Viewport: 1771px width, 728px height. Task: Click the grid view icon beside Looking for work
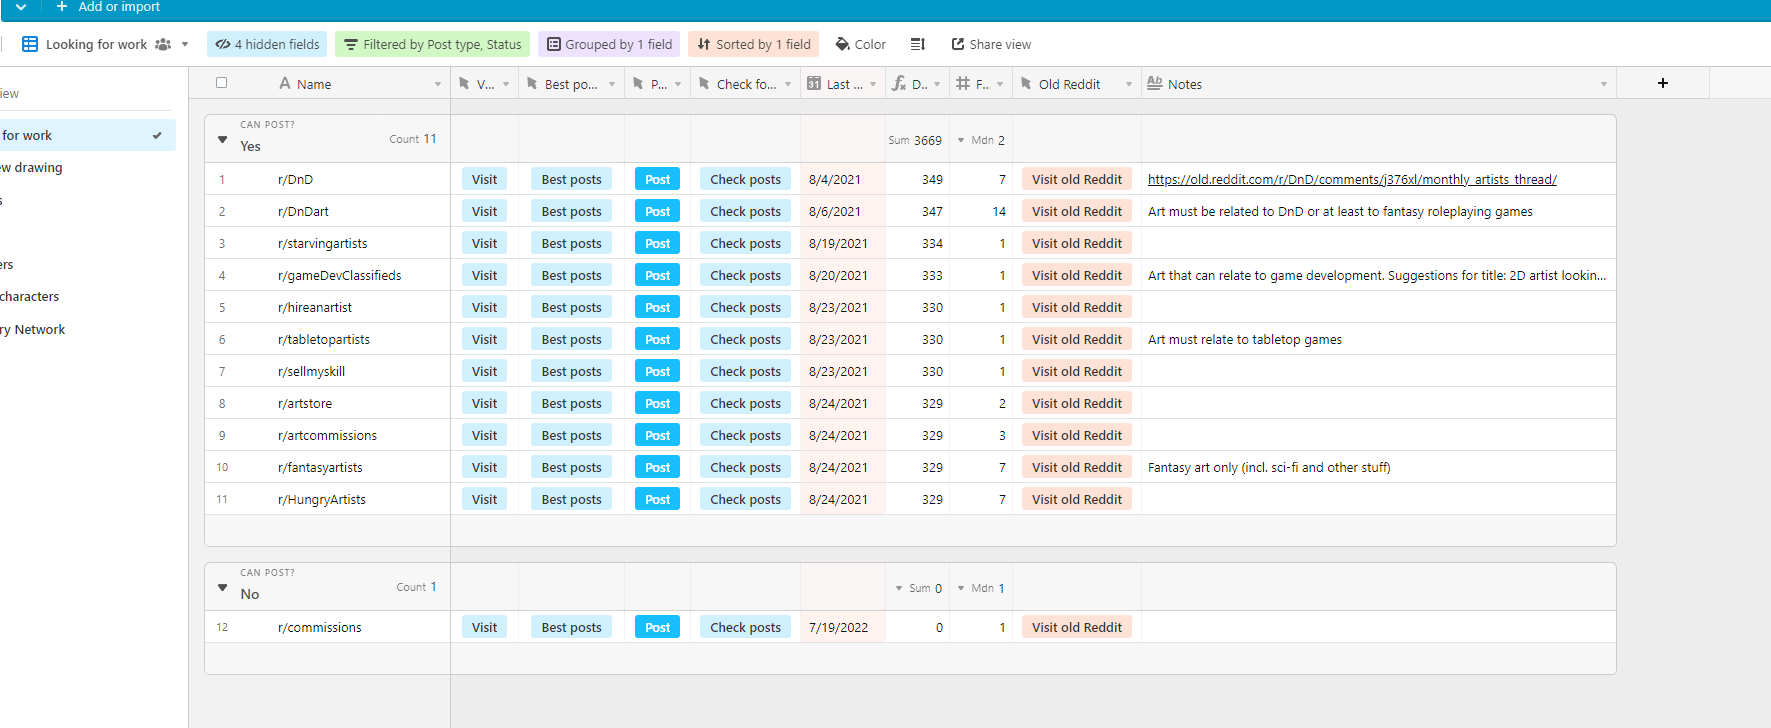30,44
